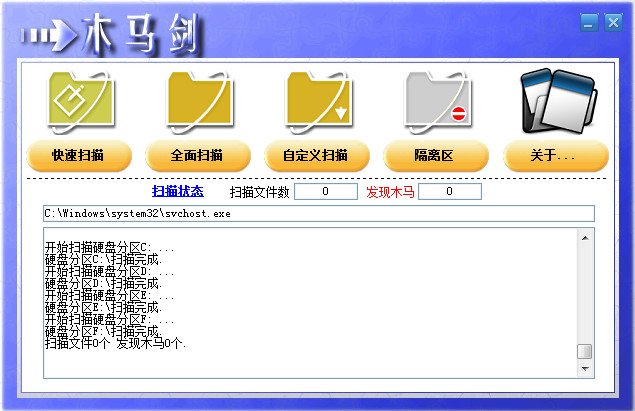The height and width of the screenshot is (411, 635).
Task: Click the red 发现木马 label
Action: pos(390,192)
